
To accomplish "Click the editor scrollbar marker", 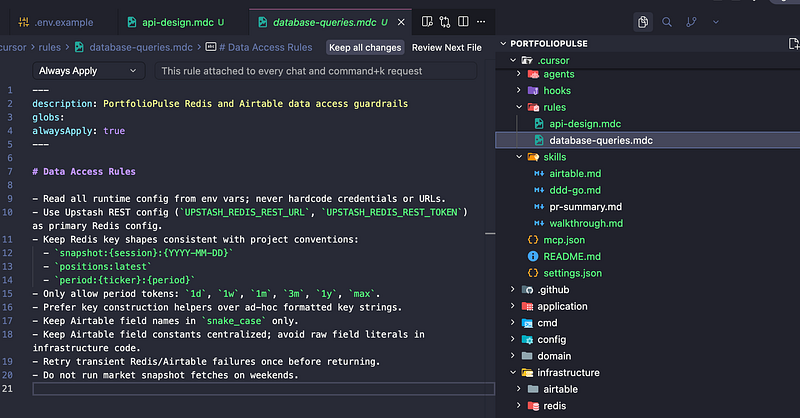I will coord(490,233).
